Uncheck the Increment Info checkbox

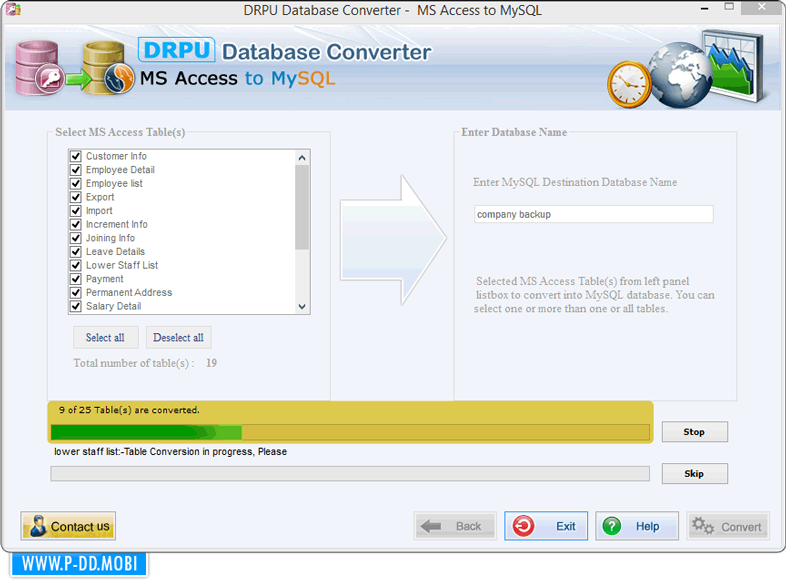tap(76, 224)
